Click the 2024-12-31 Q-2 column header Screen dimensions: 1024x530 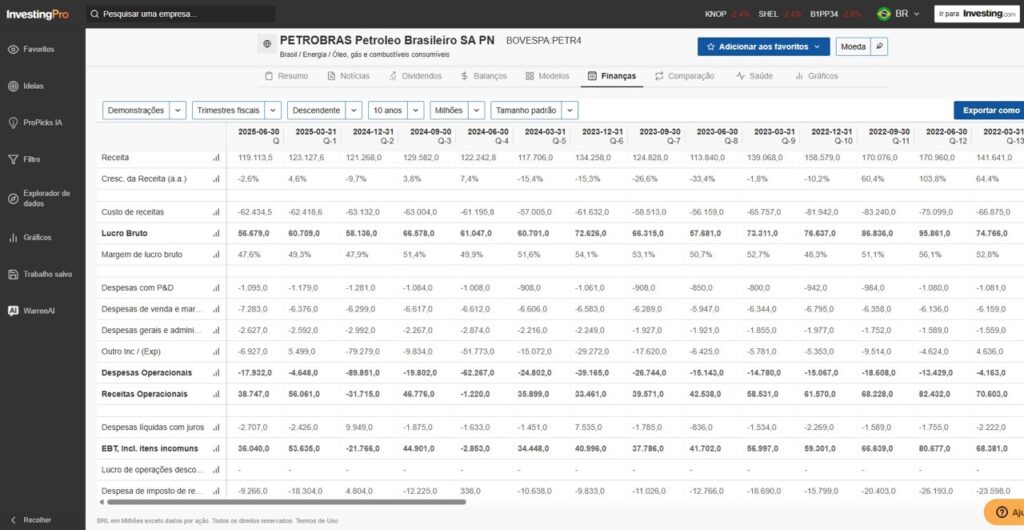pyautogui.click(x=375, y=136)
